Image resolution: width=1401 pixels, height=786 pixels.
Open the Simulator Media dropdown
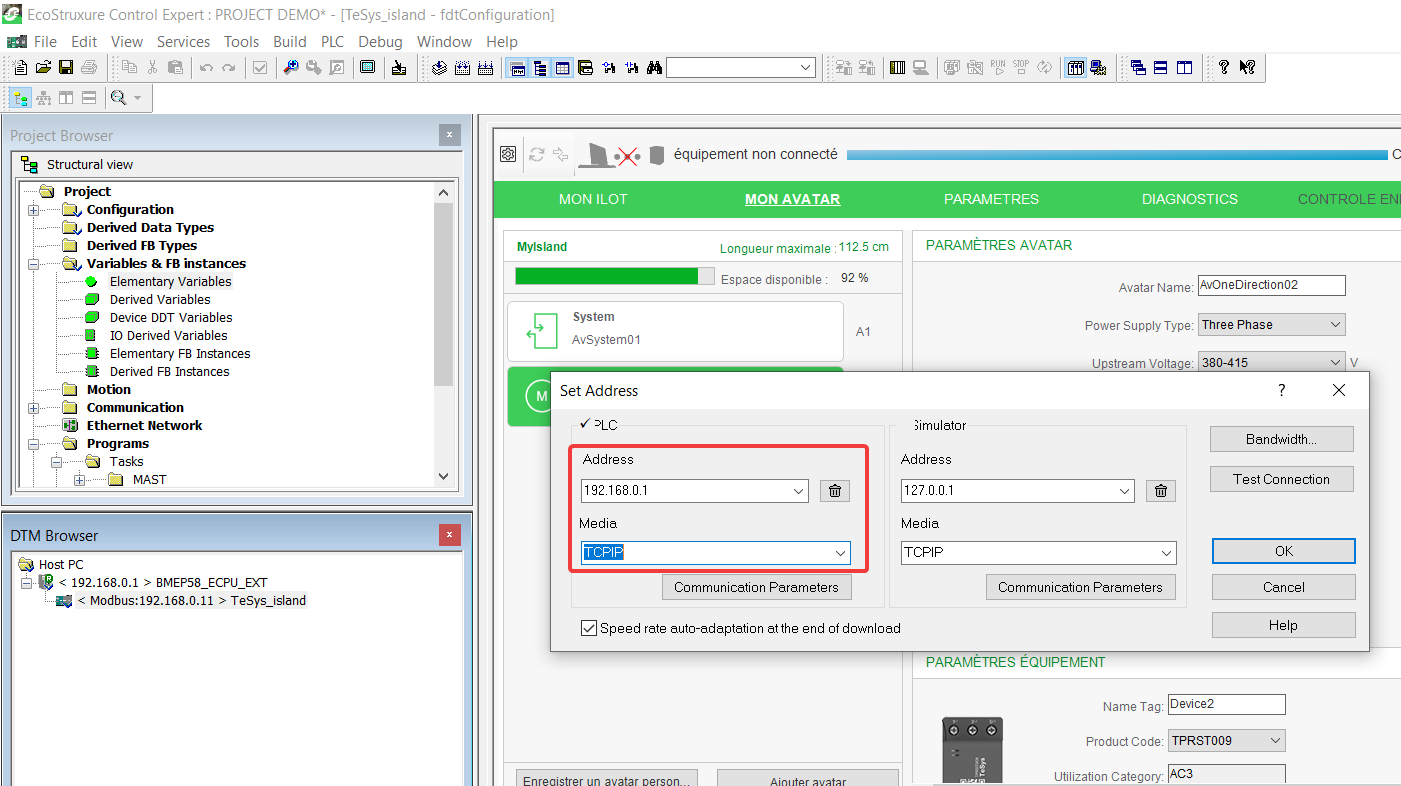(1166, 552)
